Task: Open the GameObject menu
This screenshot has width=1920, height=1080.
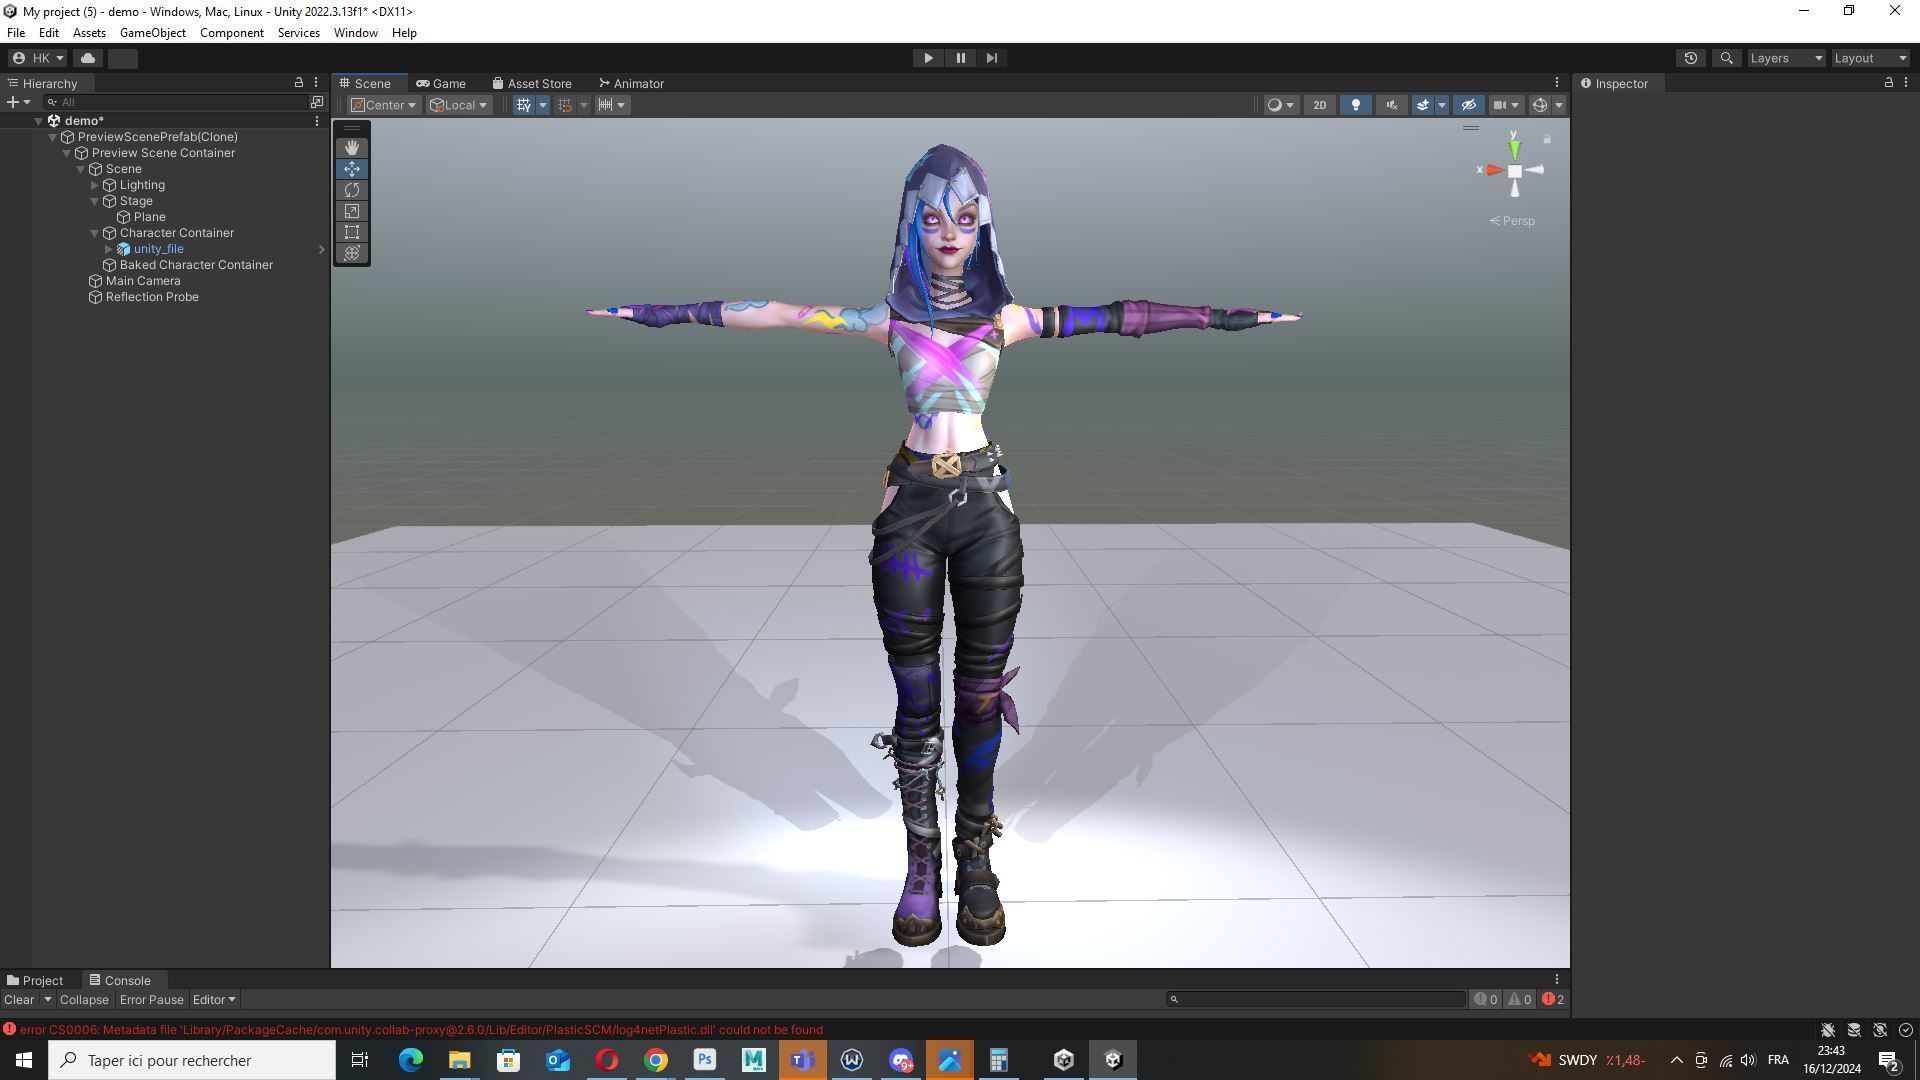Action: pos(153,33)
